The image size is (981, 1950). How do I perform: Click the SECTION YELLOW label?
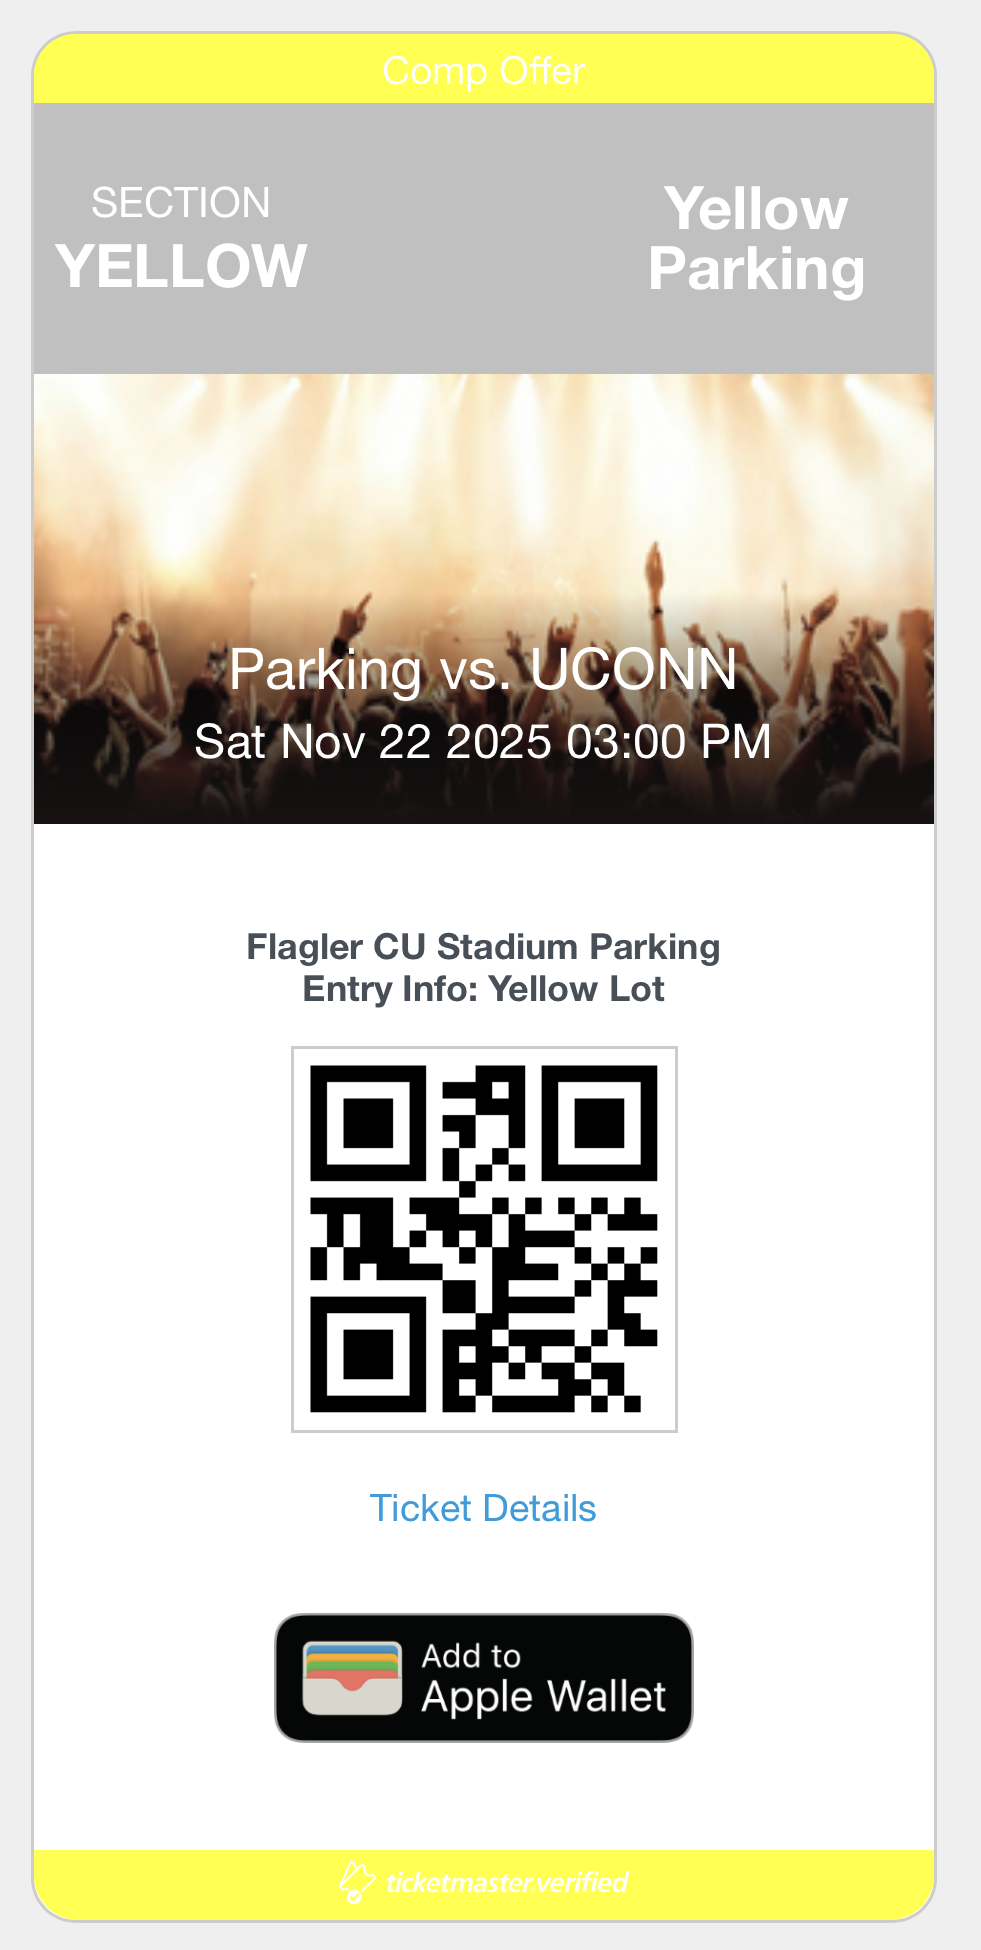pos(181,240)
